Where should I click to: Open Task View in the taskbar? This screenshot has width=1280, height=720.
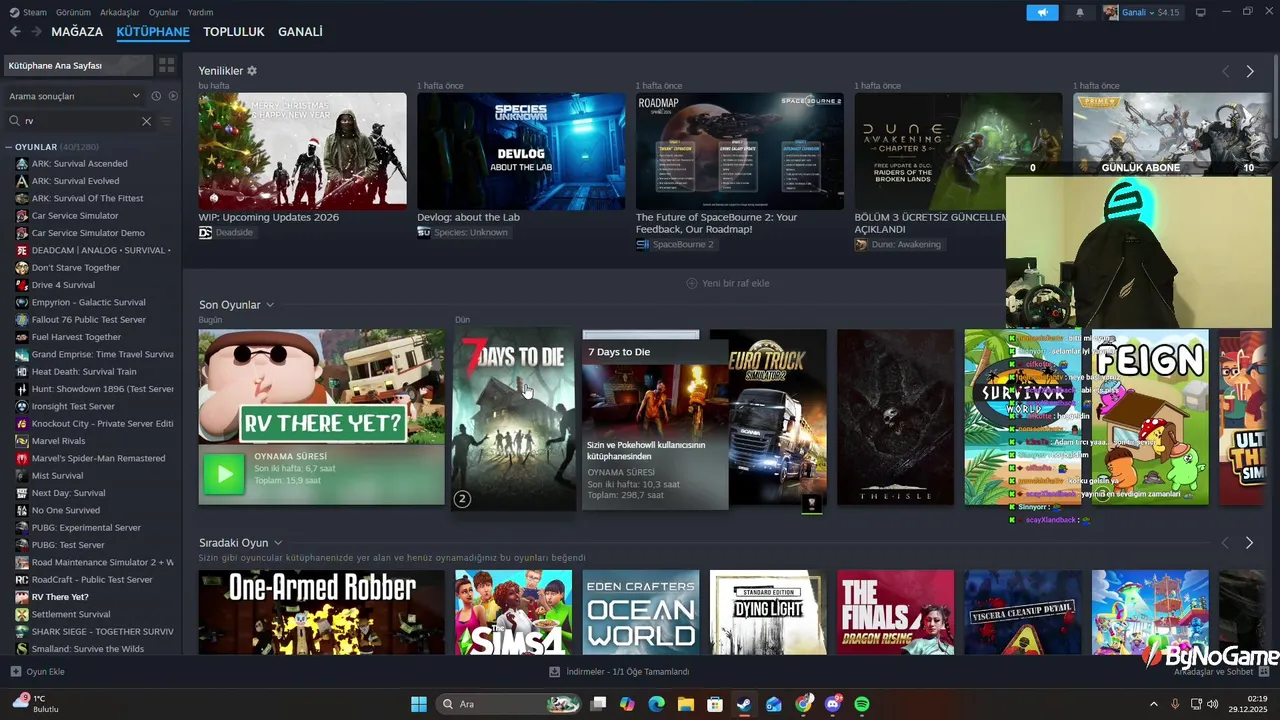598,704
